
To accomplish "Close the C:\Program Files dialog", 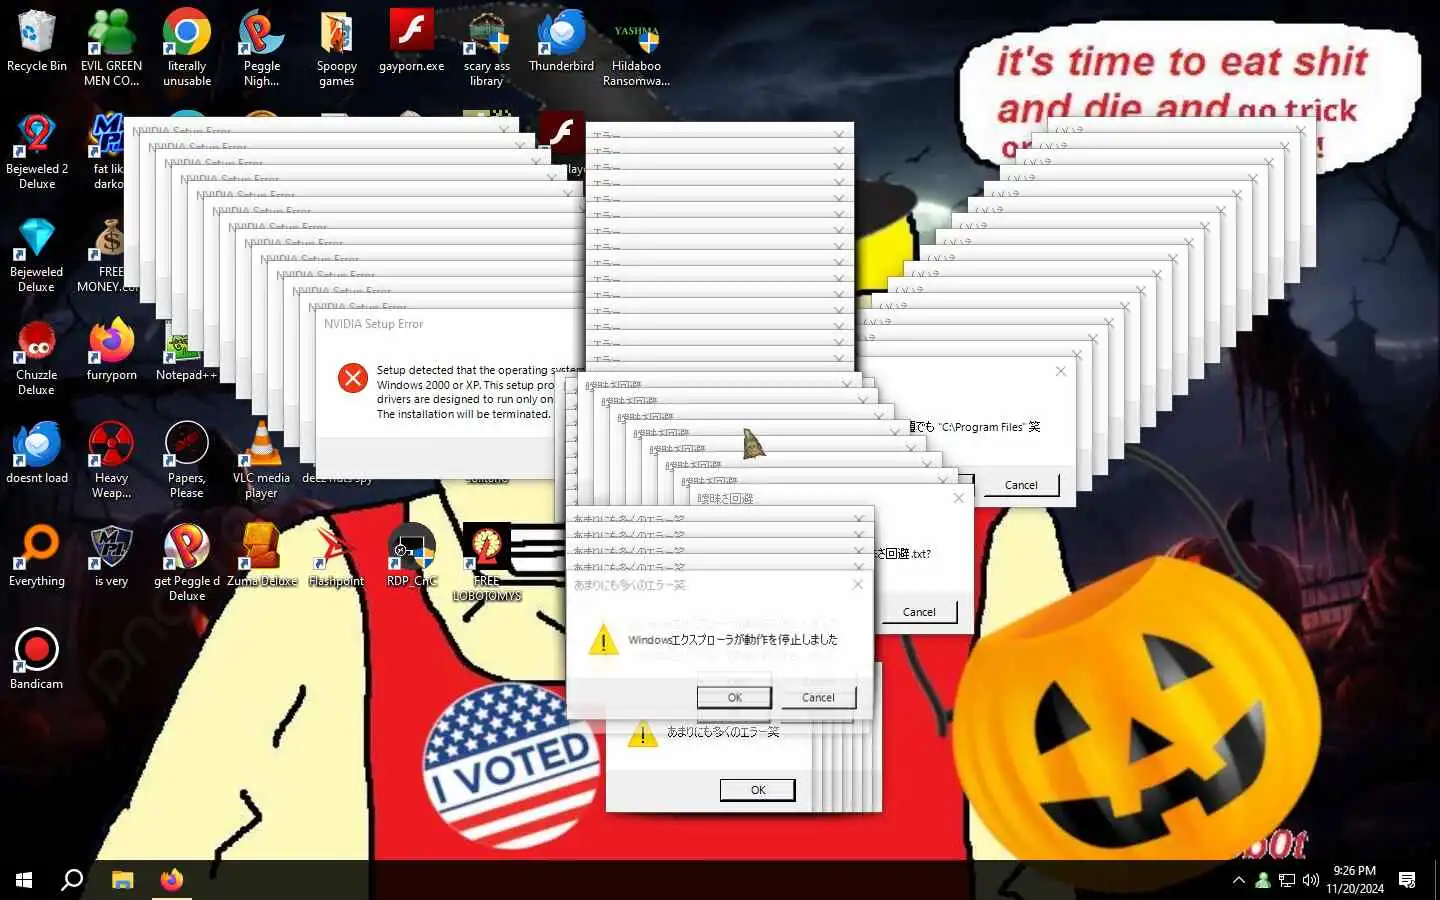I will click(x=1060, y=371).
